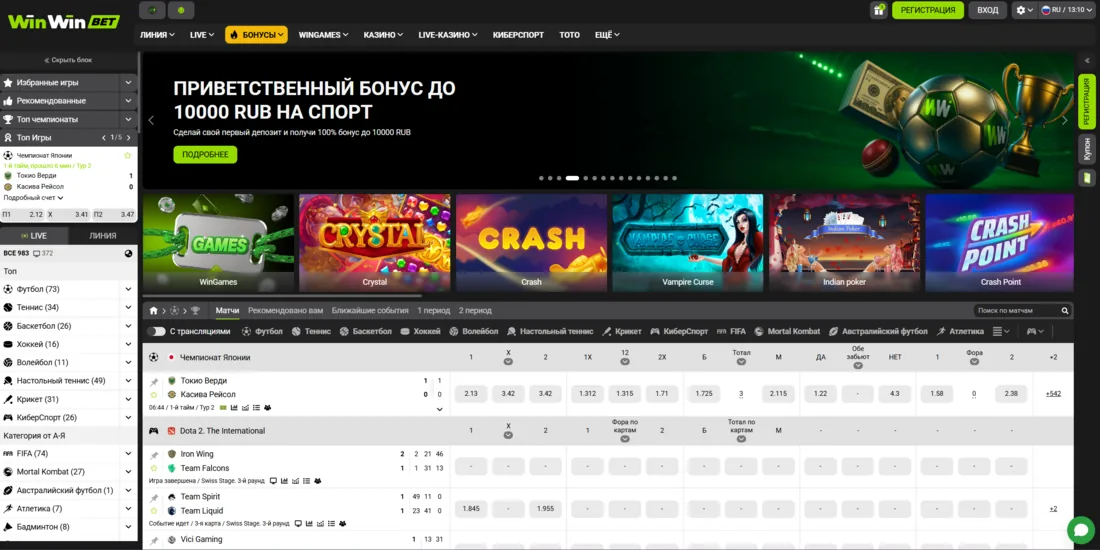Open more sports list menu icon dropdown

(x=1001, y=331)
